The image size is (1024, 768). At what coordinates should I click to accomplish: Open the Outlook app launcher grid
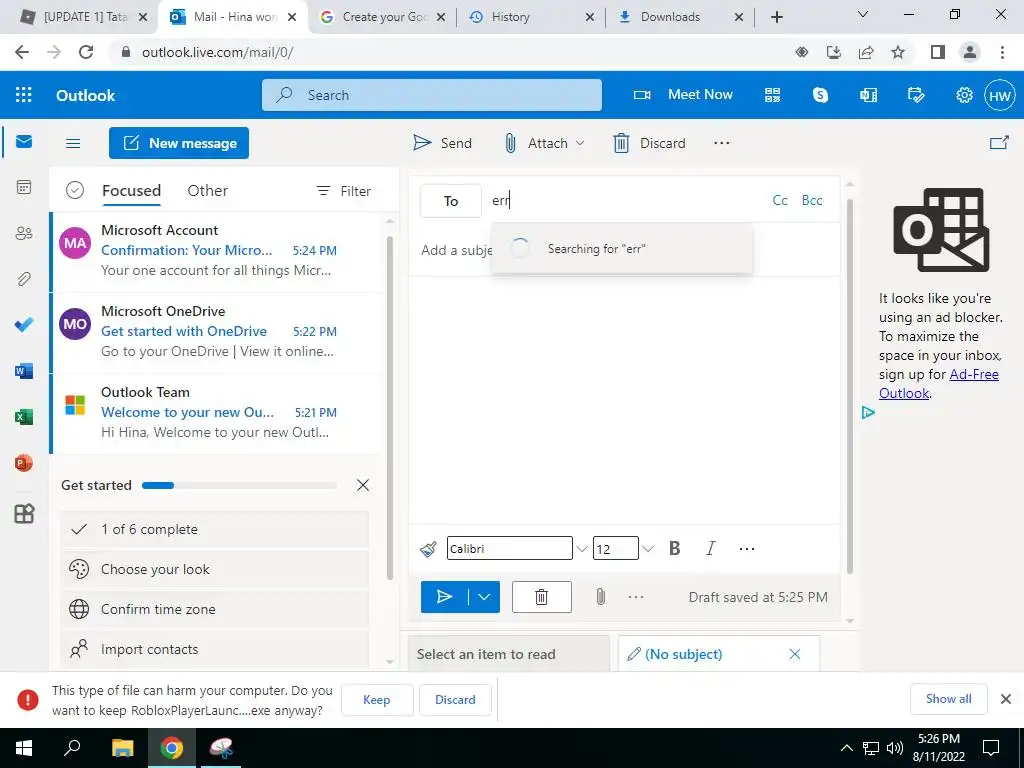(x=24, y=95)
